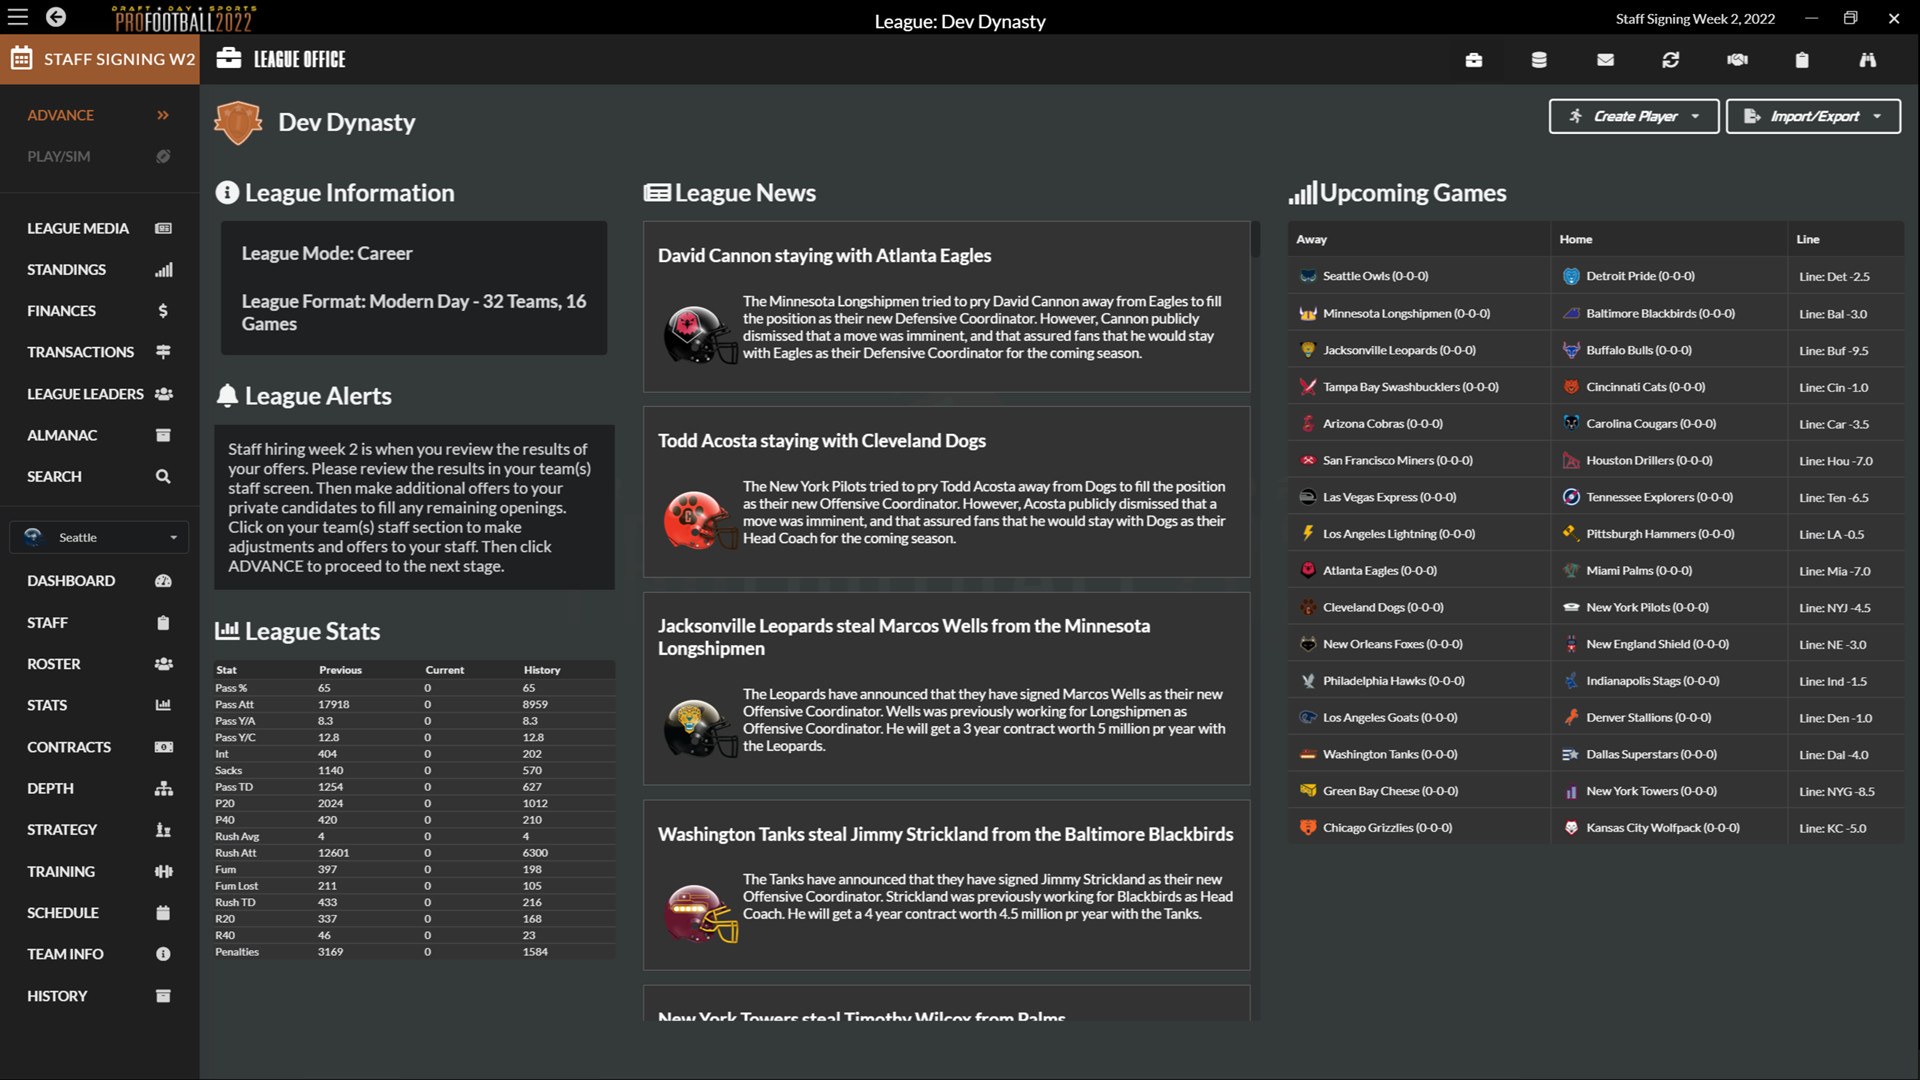Image resolution: width=1920 pixels, height=1080 pixels.
Task: Open the binoculars scouting icon
Action: coord(1867,60)
